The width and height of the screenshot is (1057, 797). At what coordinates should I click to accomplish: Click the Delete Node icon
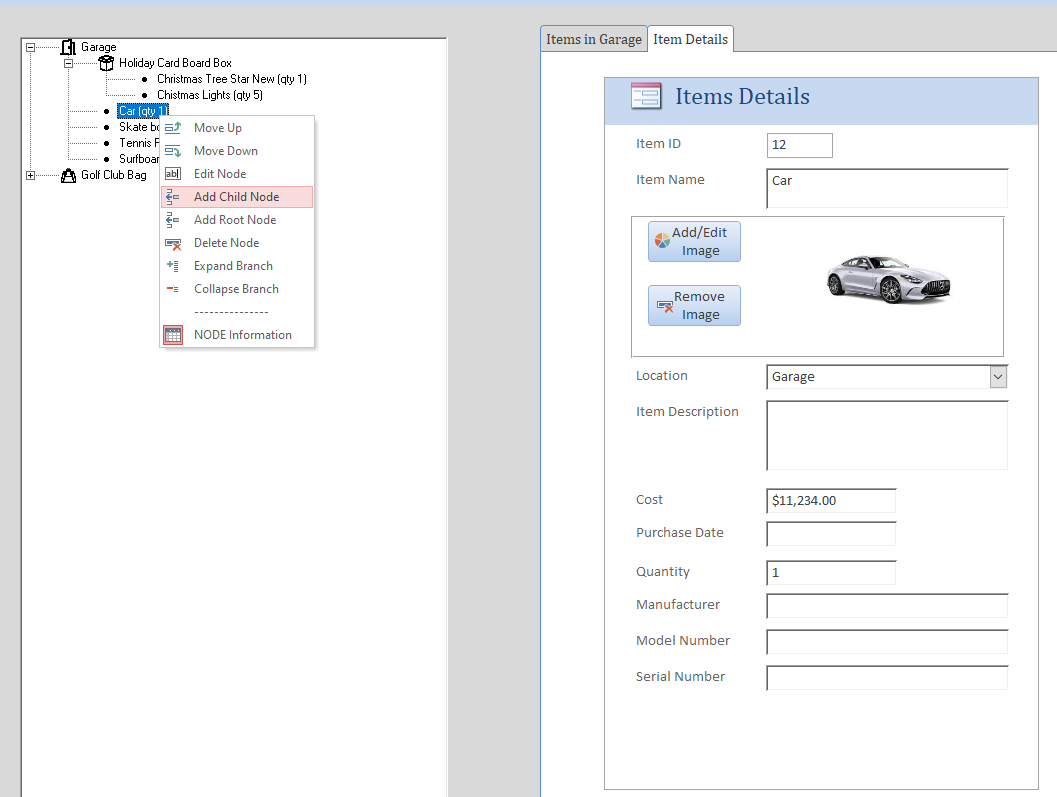click(173, 243)
